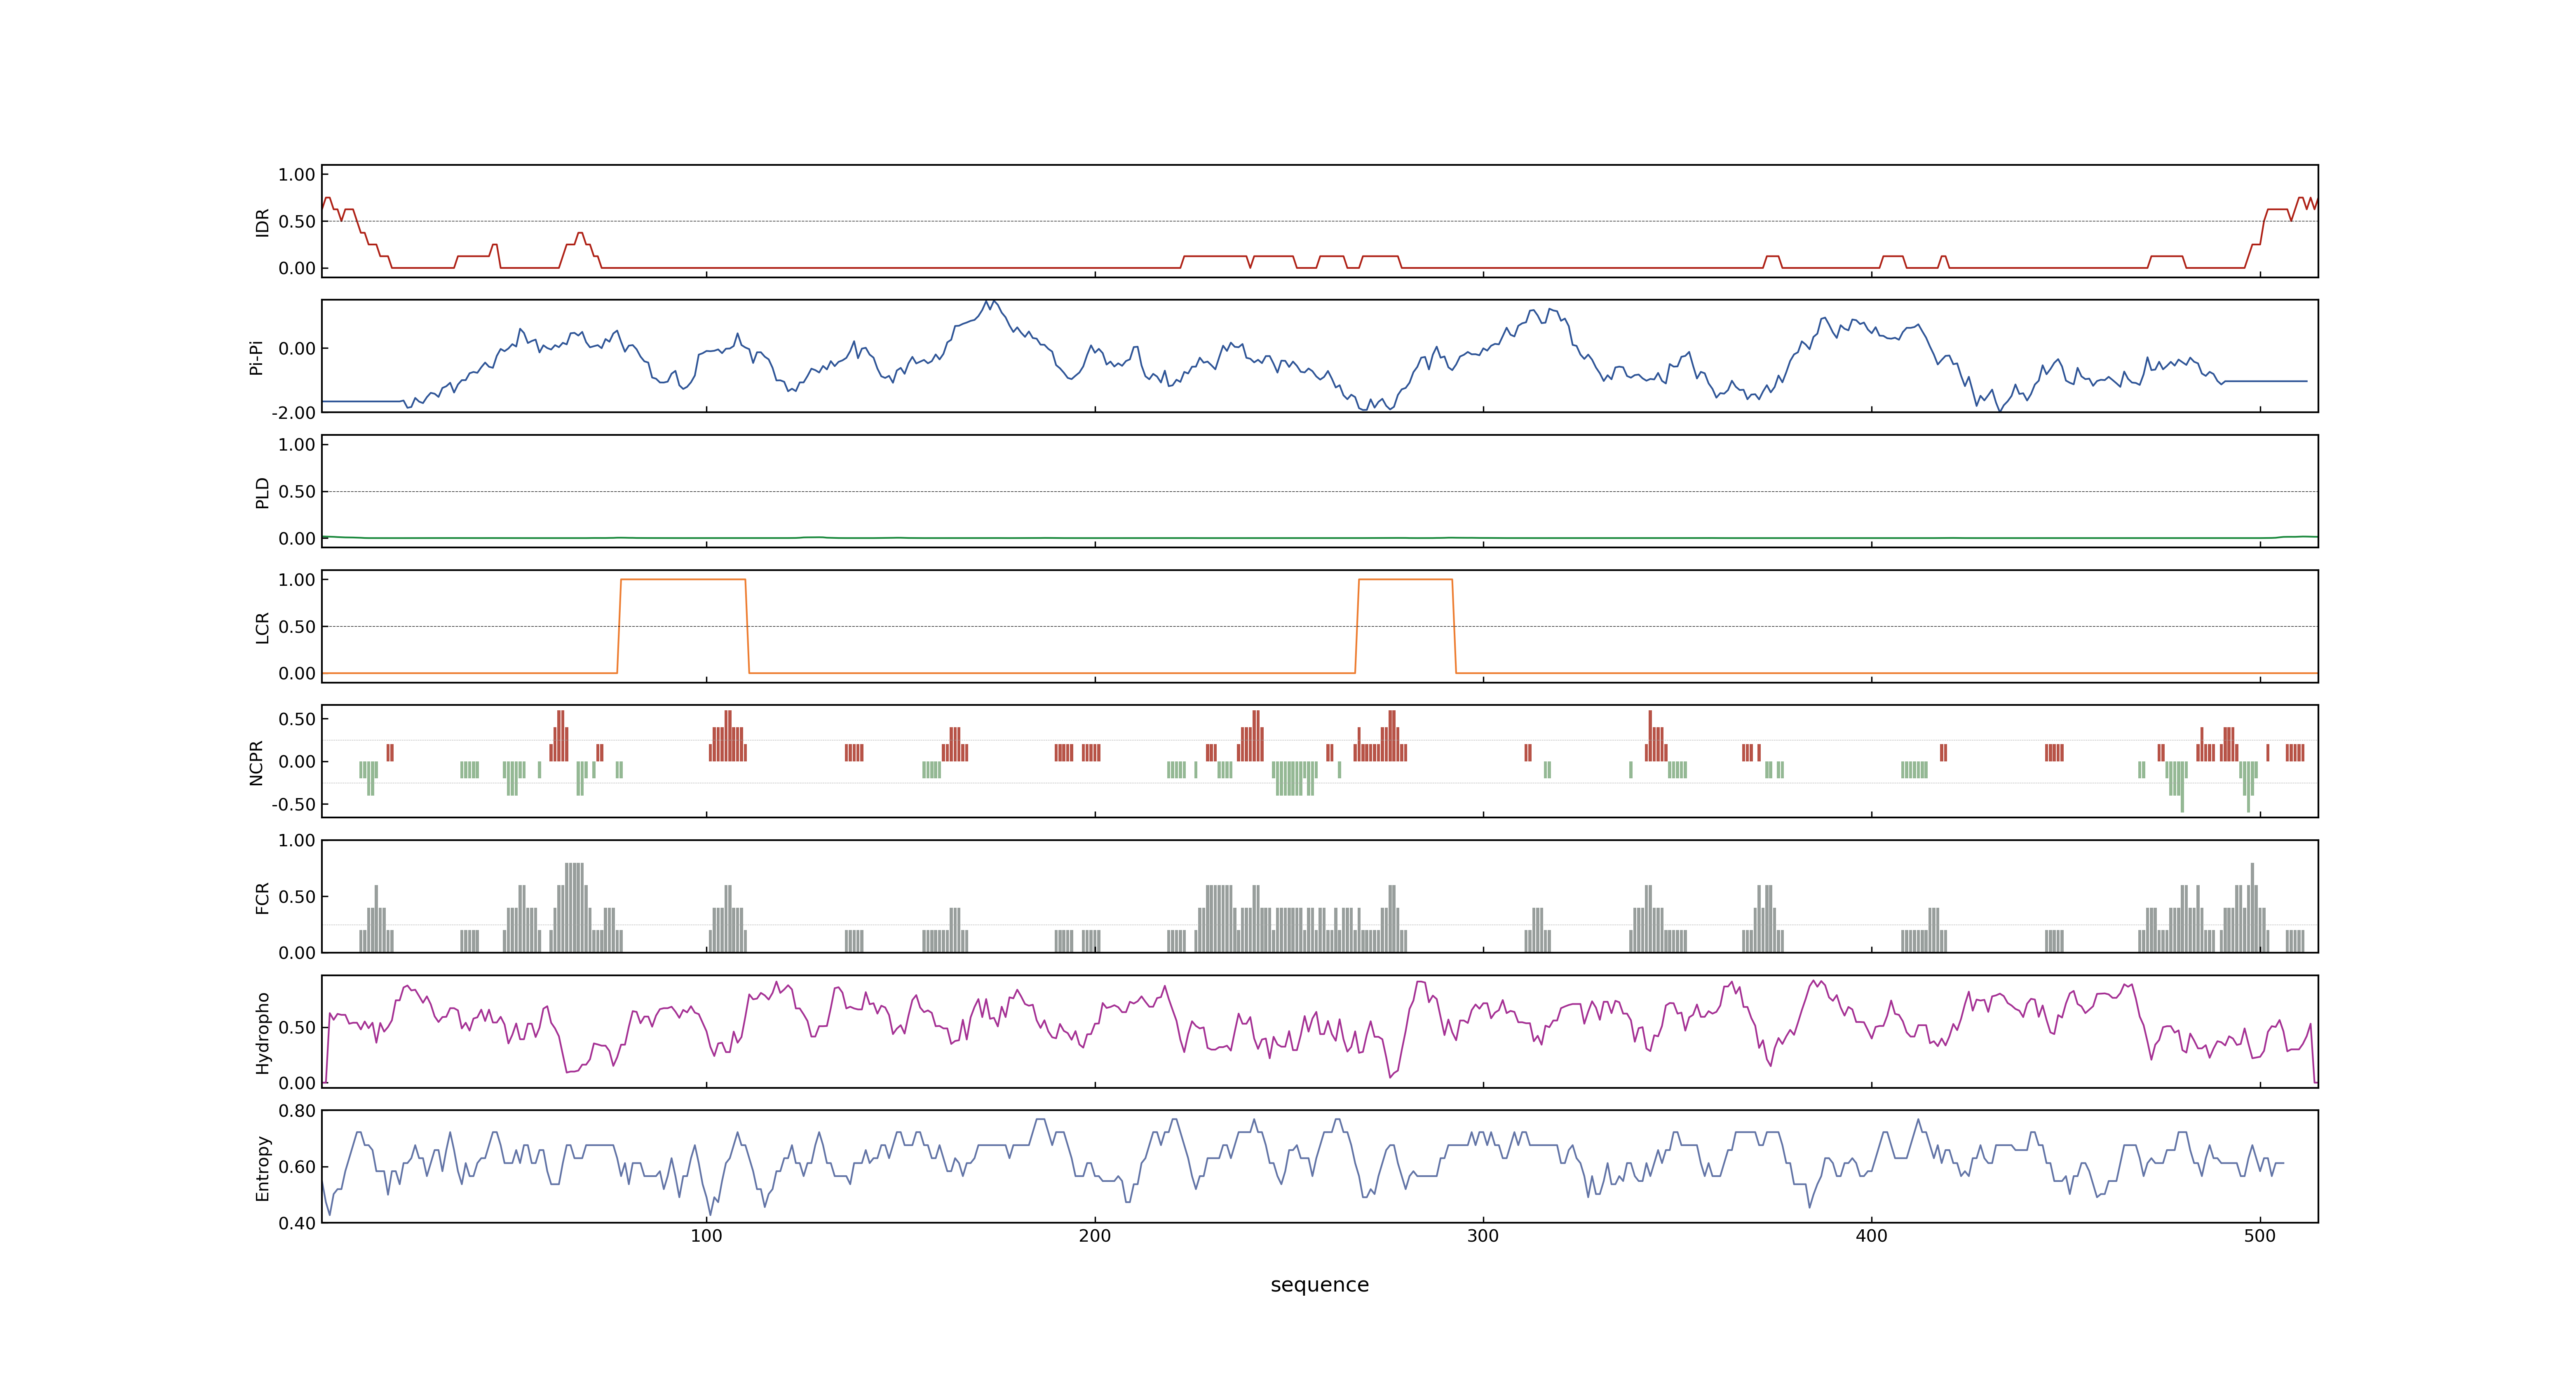
Task: Click the Pi-Pi axis label
Action: pos(256,357)
